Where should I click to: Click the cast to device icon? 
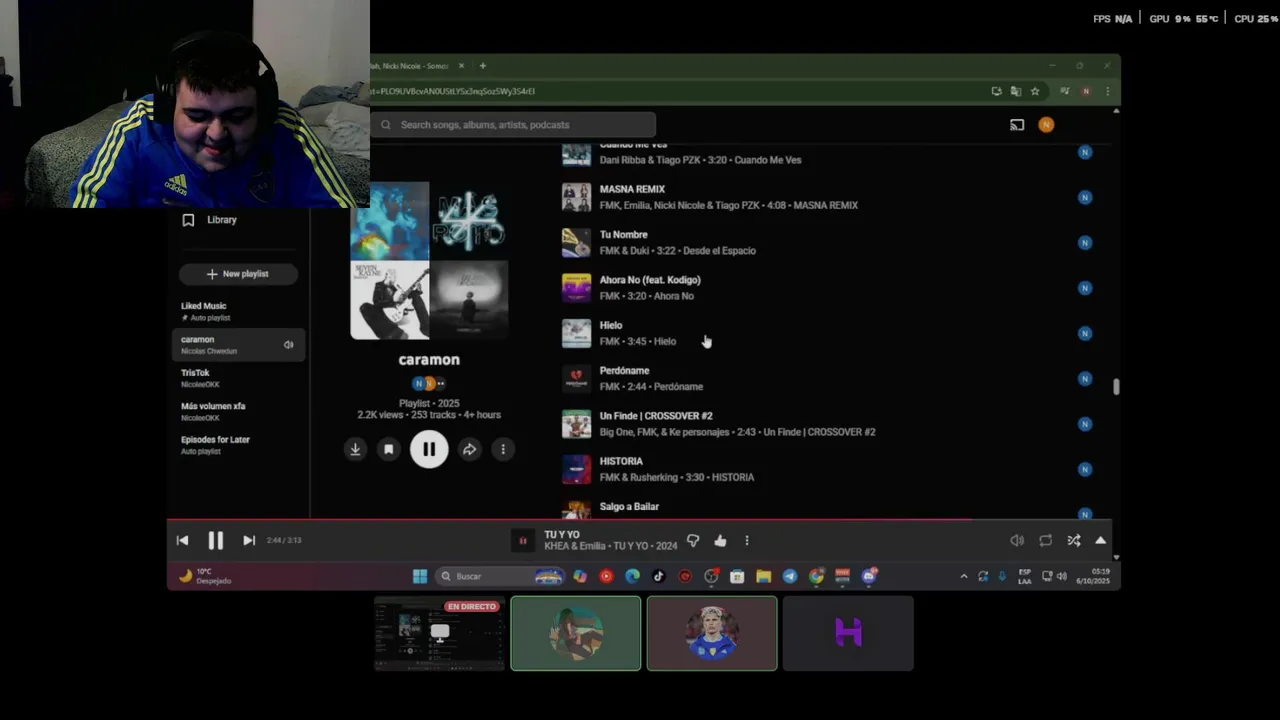pos(1017,125)
